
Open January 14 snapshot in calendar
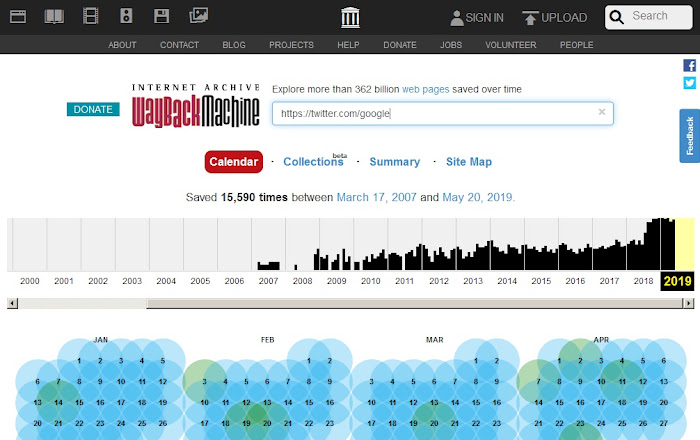[x=58, y=403]
